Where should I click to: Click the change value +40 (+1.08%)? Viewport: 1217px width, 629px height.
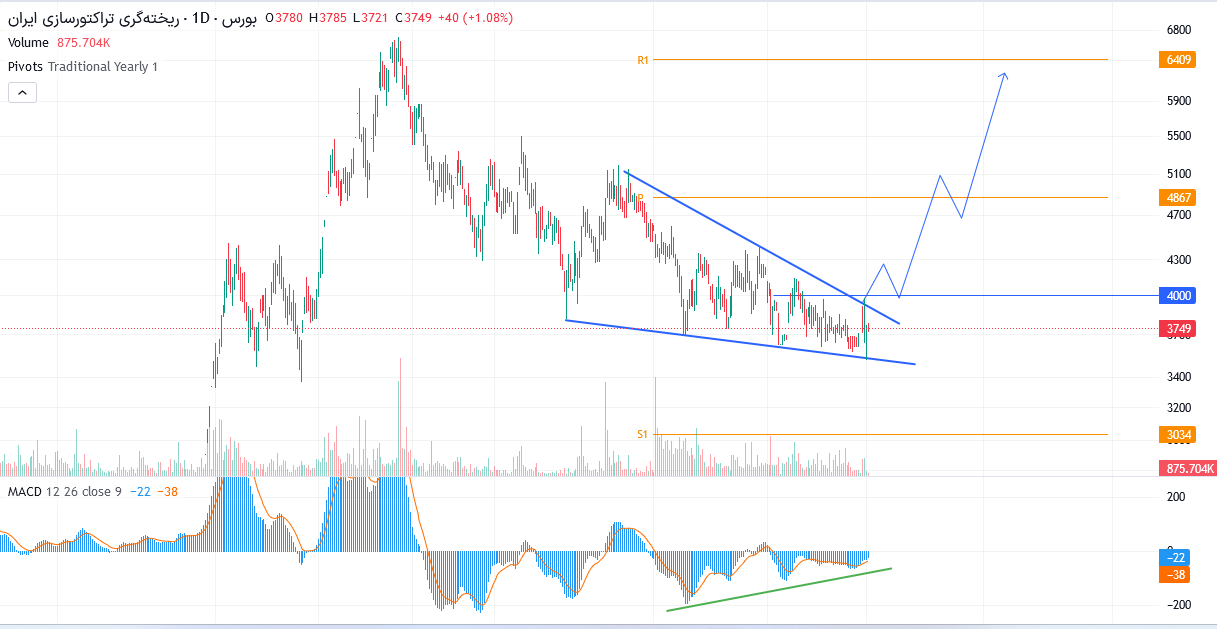point(478,19)
